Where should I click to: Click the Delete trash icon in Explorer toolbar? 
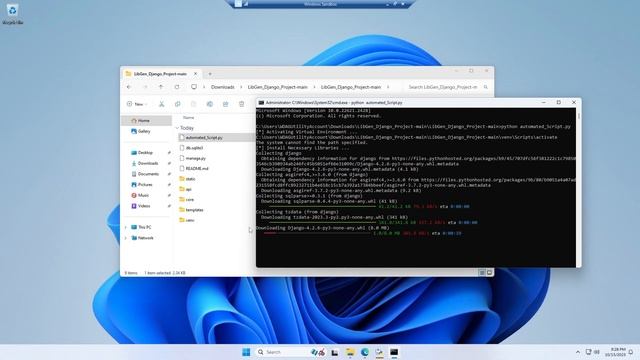click(x=242, y=104)
